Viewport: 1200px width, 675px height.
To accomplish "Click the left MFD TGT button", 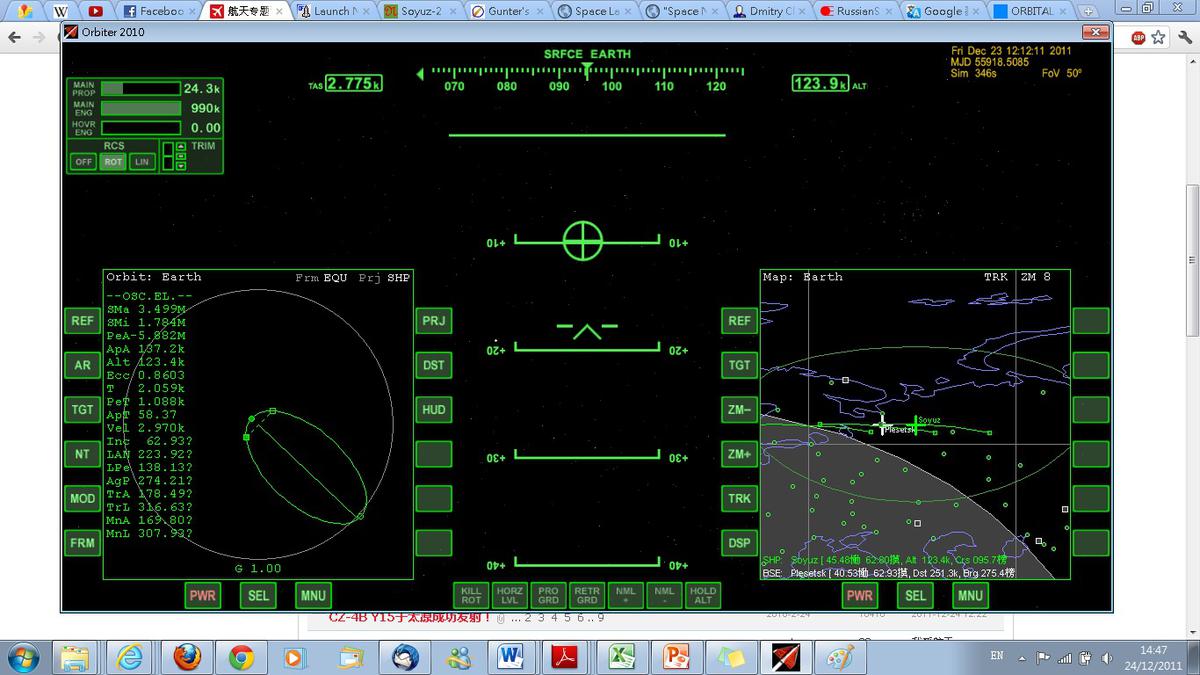I will 83,409.
